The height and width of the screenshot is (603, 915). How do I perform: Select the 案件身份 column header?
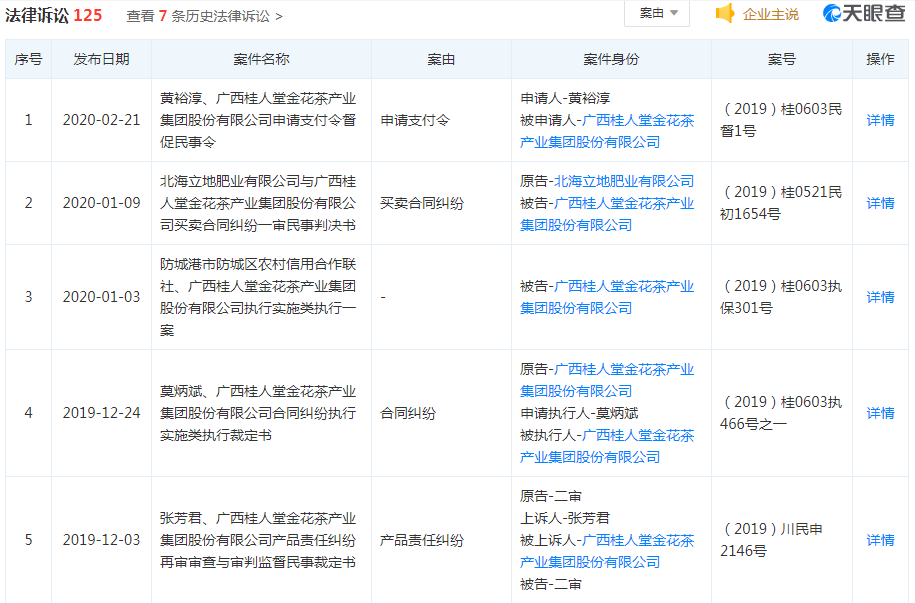[611, 60]
